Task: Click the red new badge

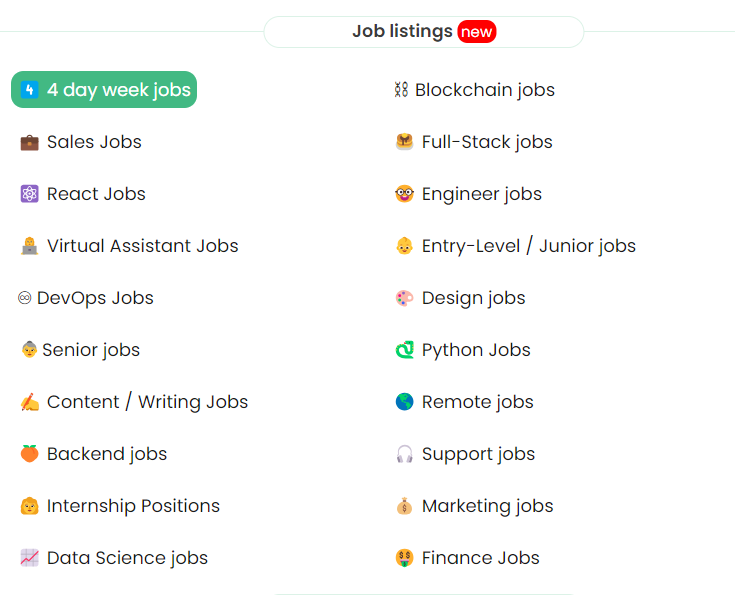Action: tap(477, 32)
